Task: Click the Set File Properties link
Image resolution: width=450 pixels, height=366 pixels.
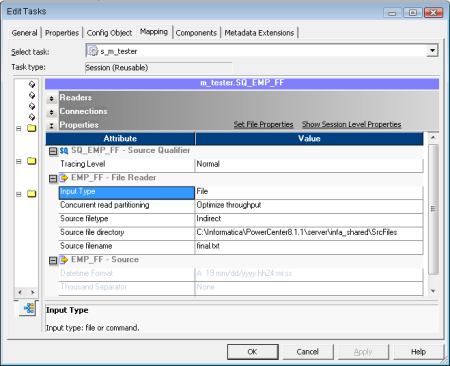Action: click(263, 124)
